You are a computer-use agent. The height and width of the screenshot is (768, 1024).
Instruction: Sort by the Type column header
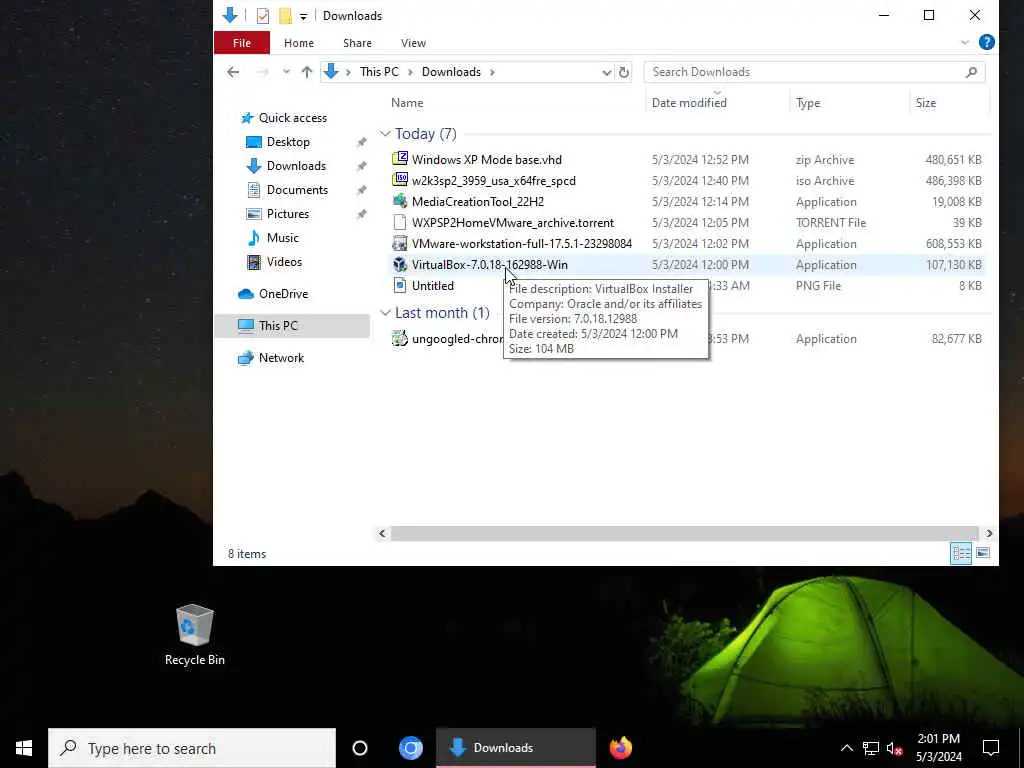pos(808,103)
